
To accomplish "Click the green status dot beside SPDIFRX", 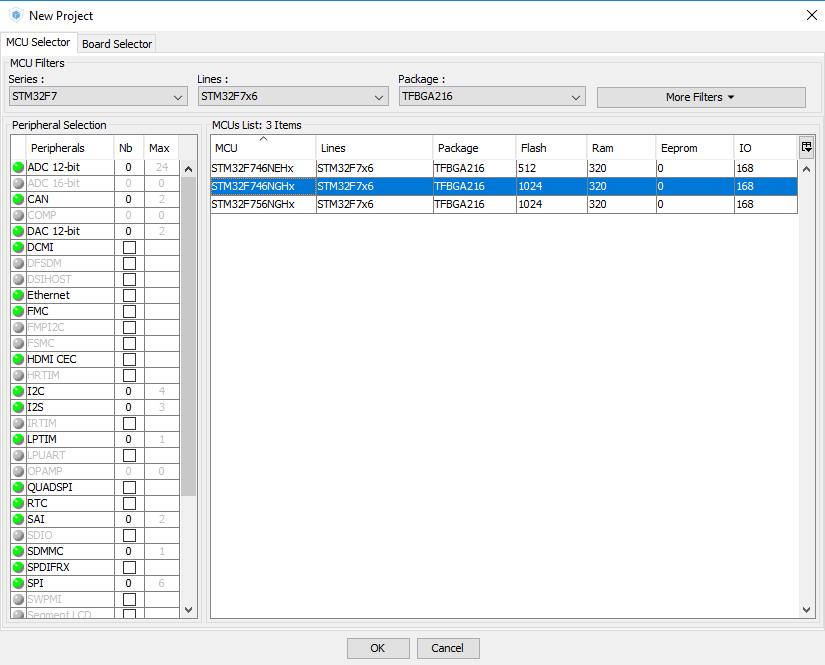I will 18,567.
